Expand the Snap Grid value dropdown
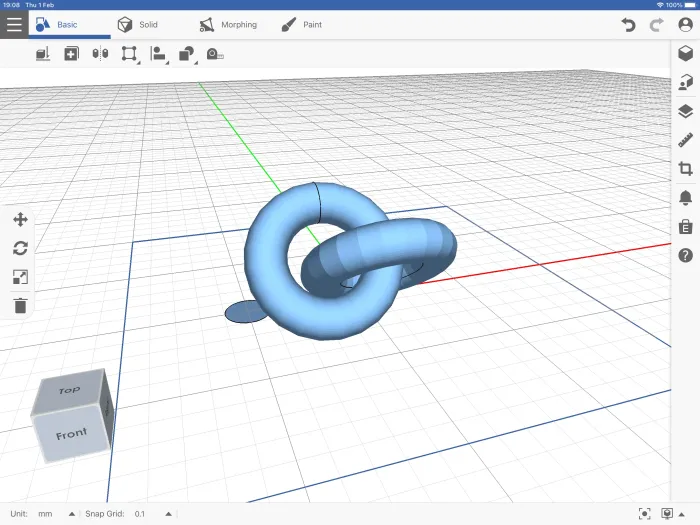700x525 pixels. (x=168, y=514)
